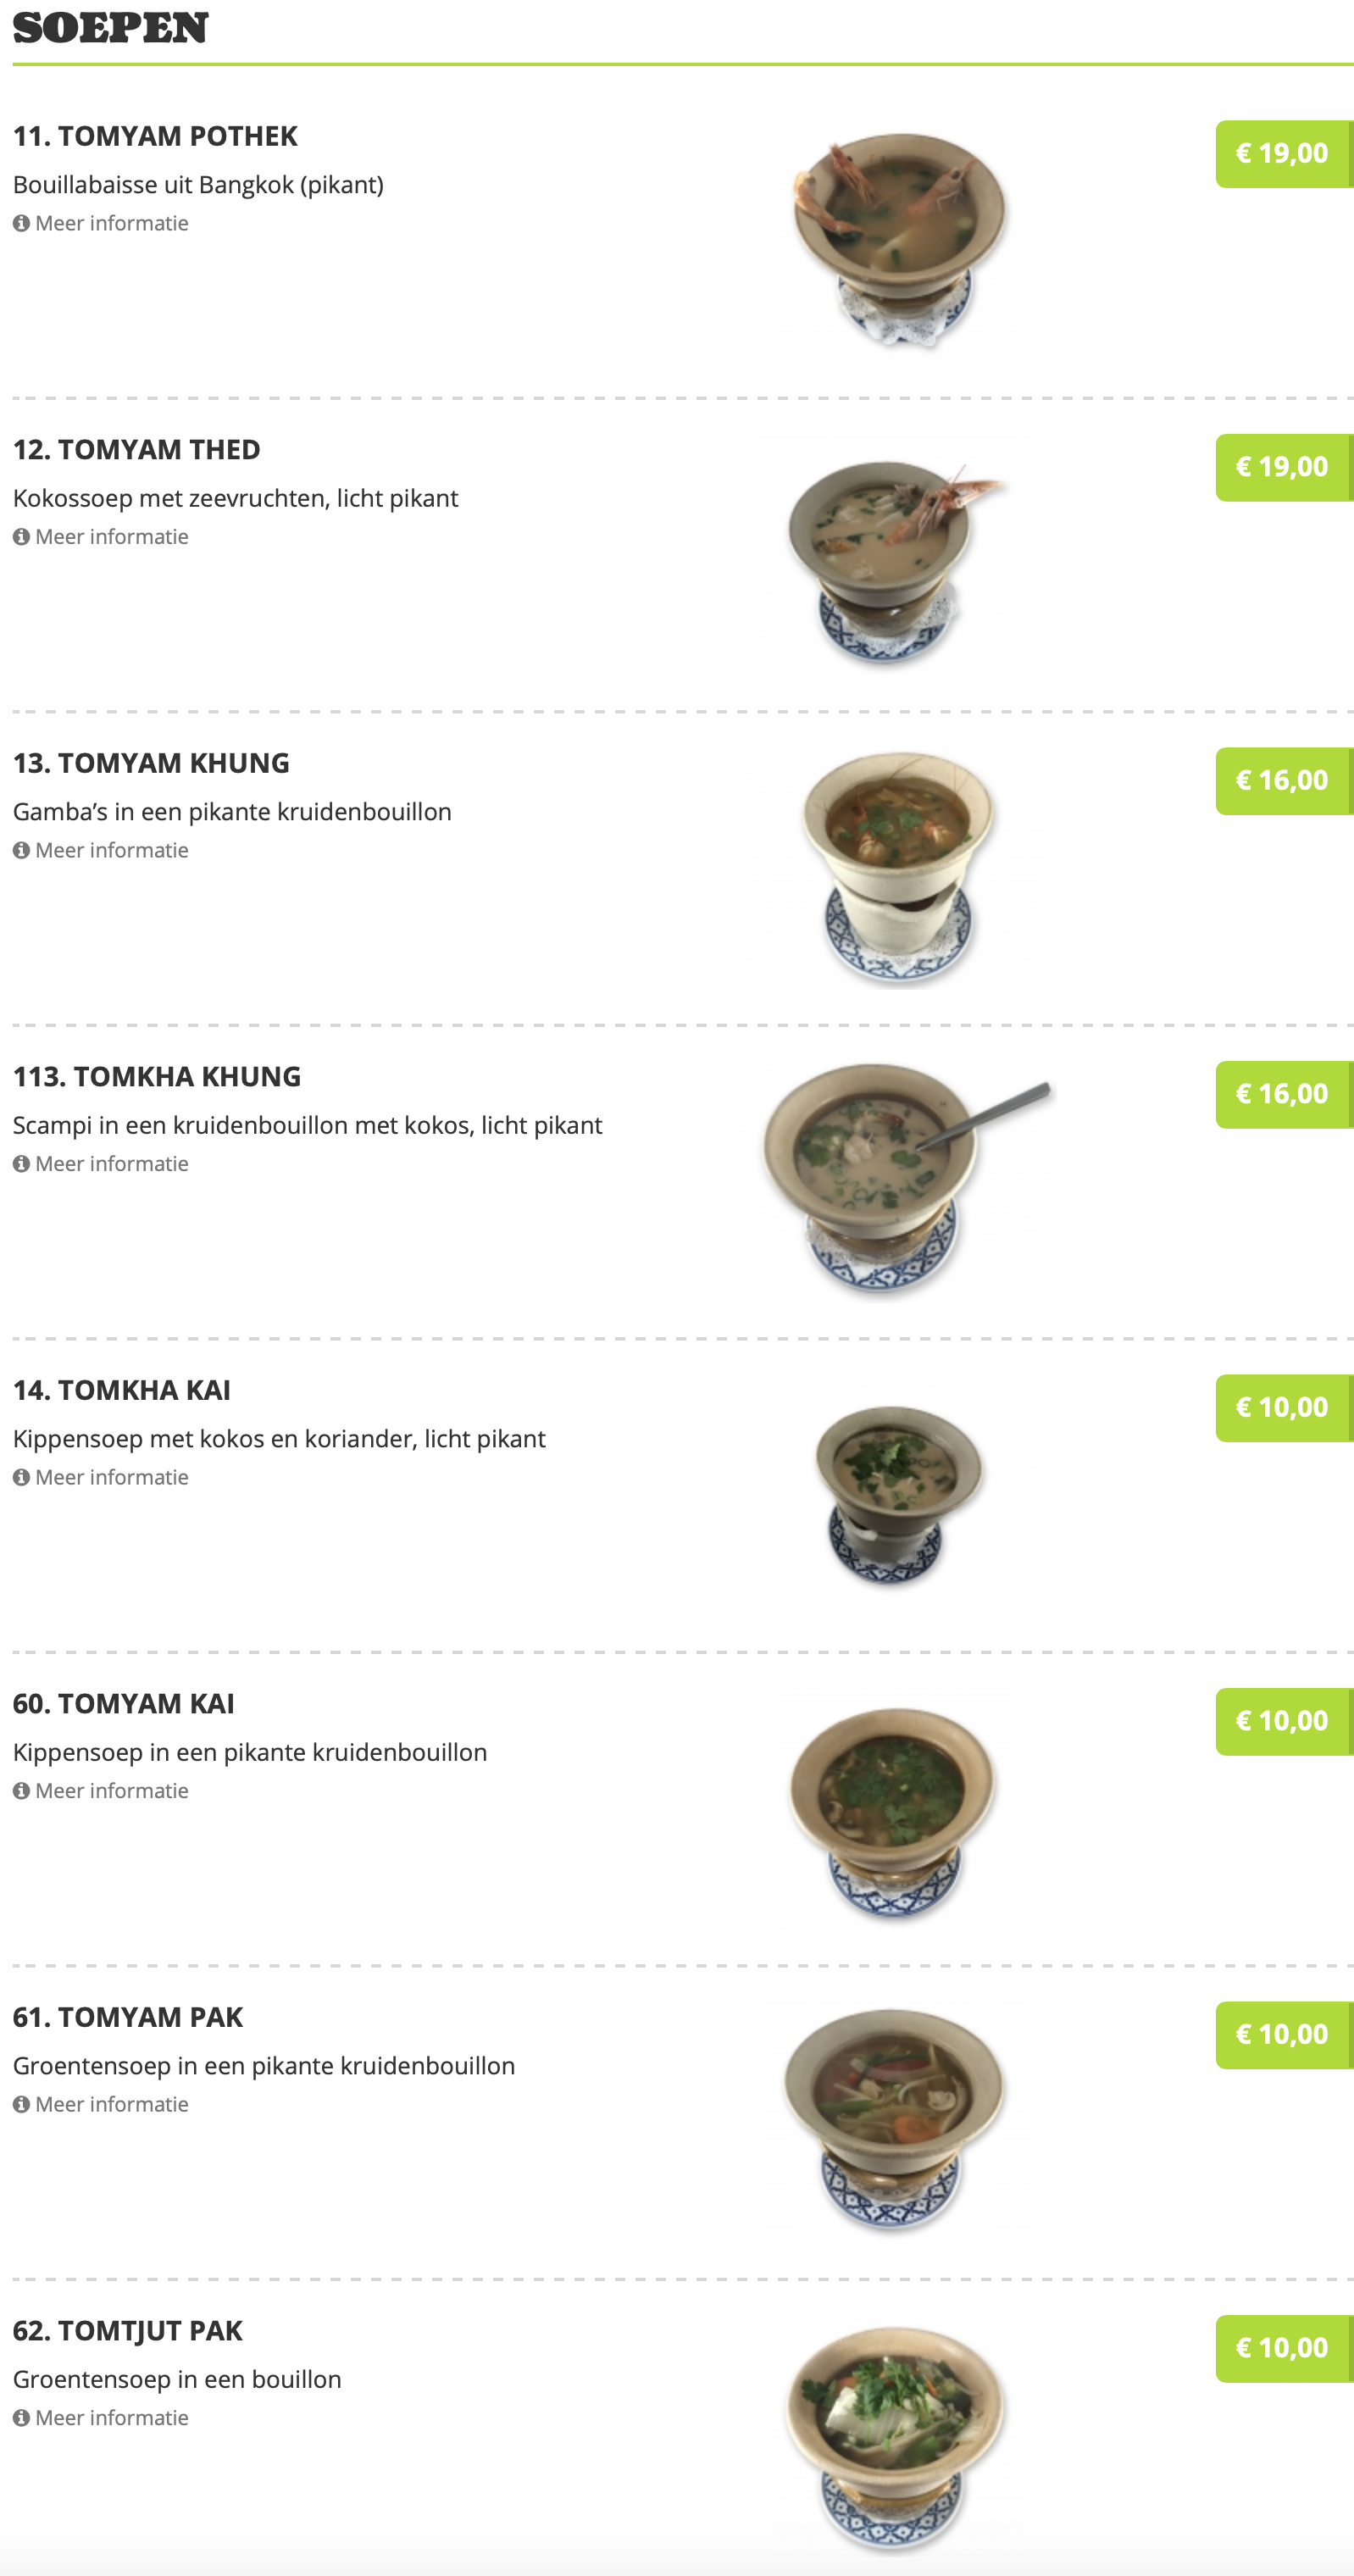Image resolution: width=1354 pixels, height=2576 pixels.
Task: Click info icon under Tomyam Thed
Action: [x=21, y=537]
